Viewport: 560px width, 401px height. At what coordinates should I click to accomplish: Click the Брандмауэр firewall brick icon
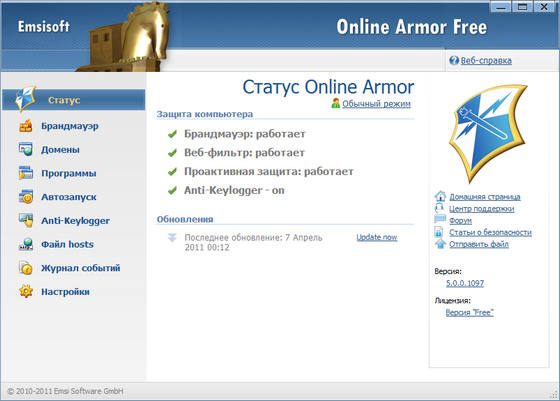pyautogui.click(x=26, y=126)
